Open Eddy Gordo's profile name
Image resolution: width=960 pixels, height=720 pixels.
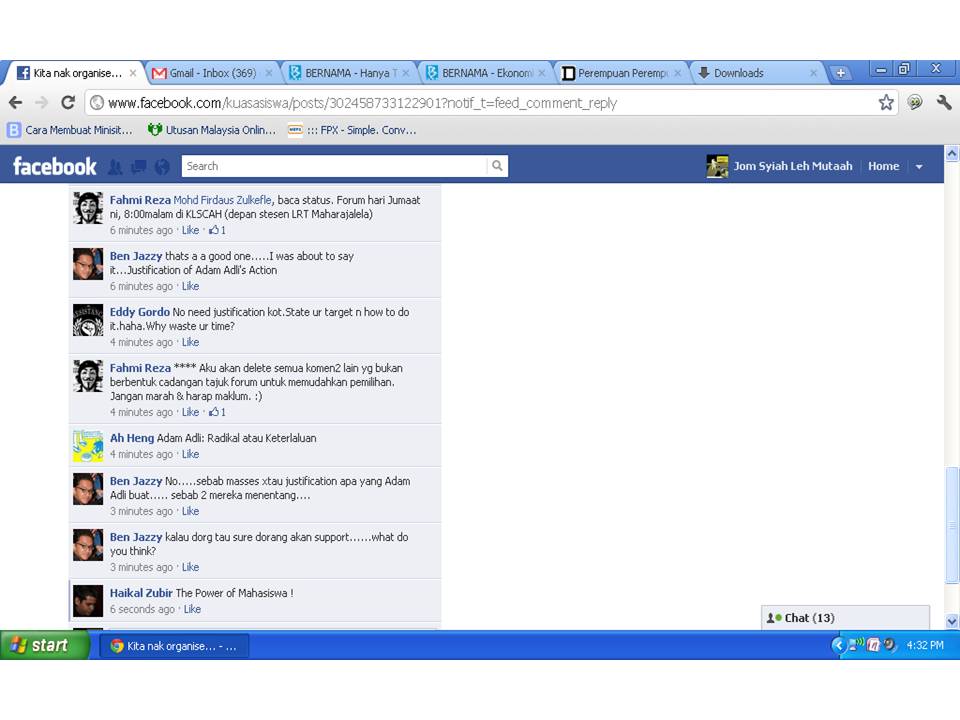click(140, 312)
